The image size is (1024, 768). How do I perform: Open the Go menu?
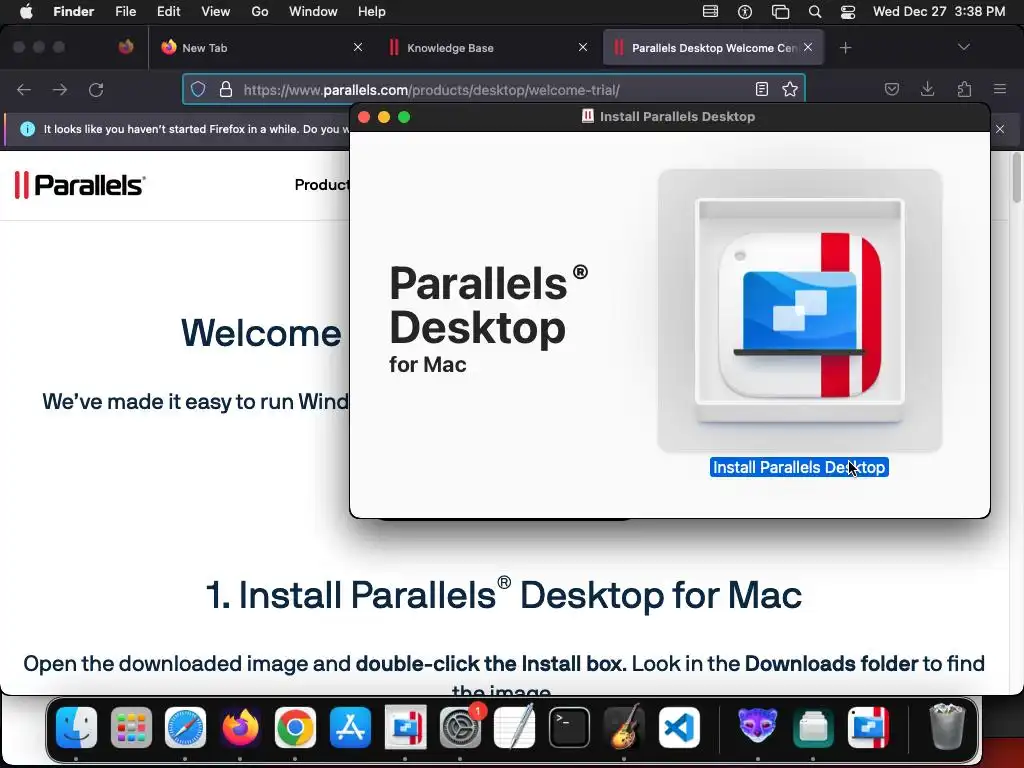click(x=260, y=11)
